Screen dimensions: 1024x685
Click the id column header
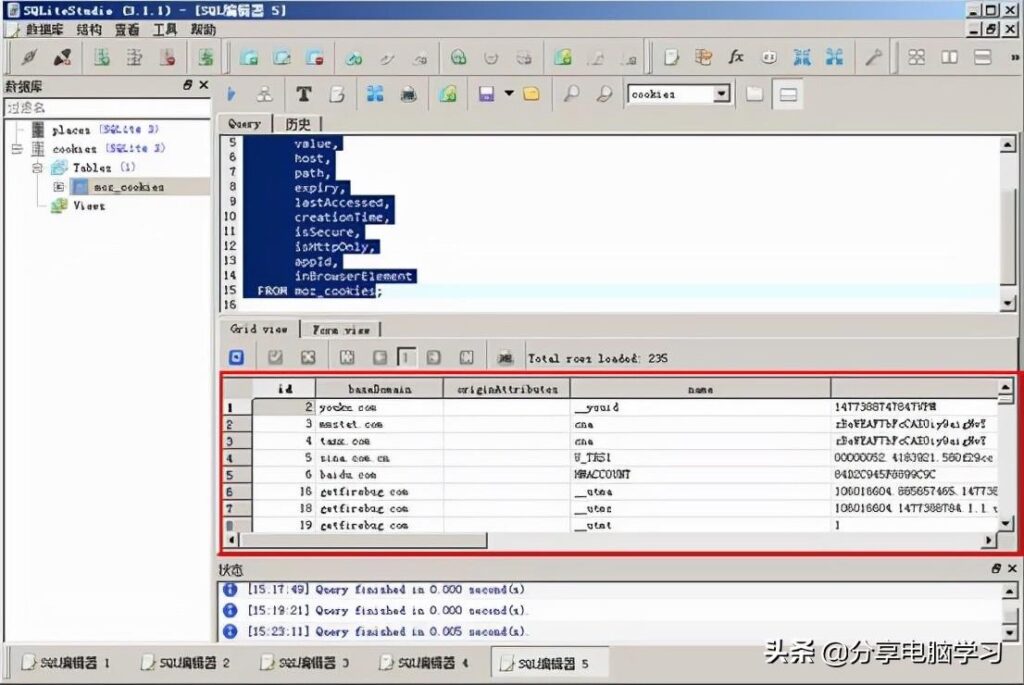pos(284,389)
